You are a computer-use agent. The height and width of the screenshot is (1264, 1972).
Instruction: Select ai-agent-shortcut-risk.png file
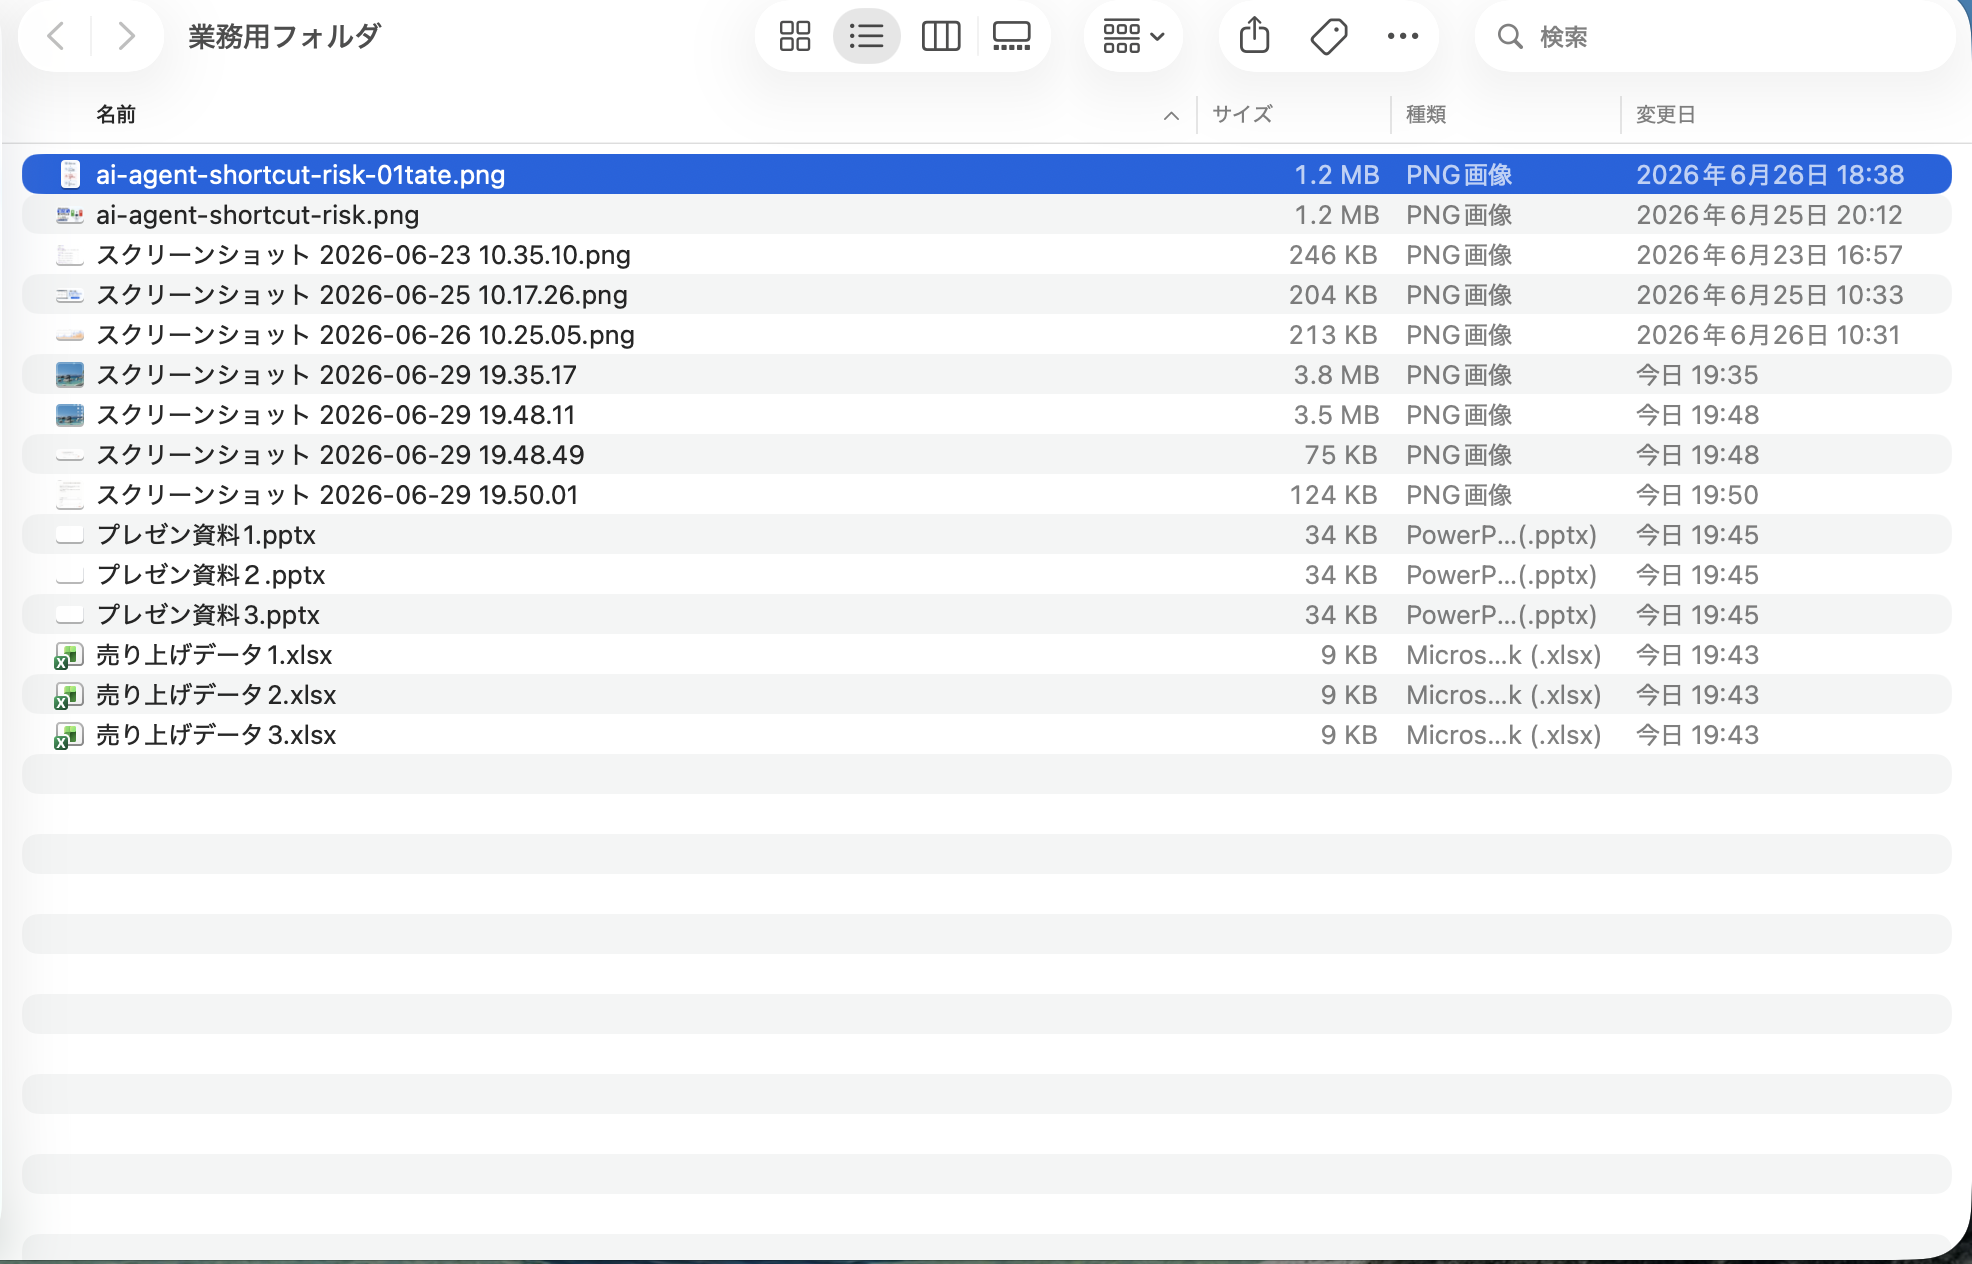986,215
